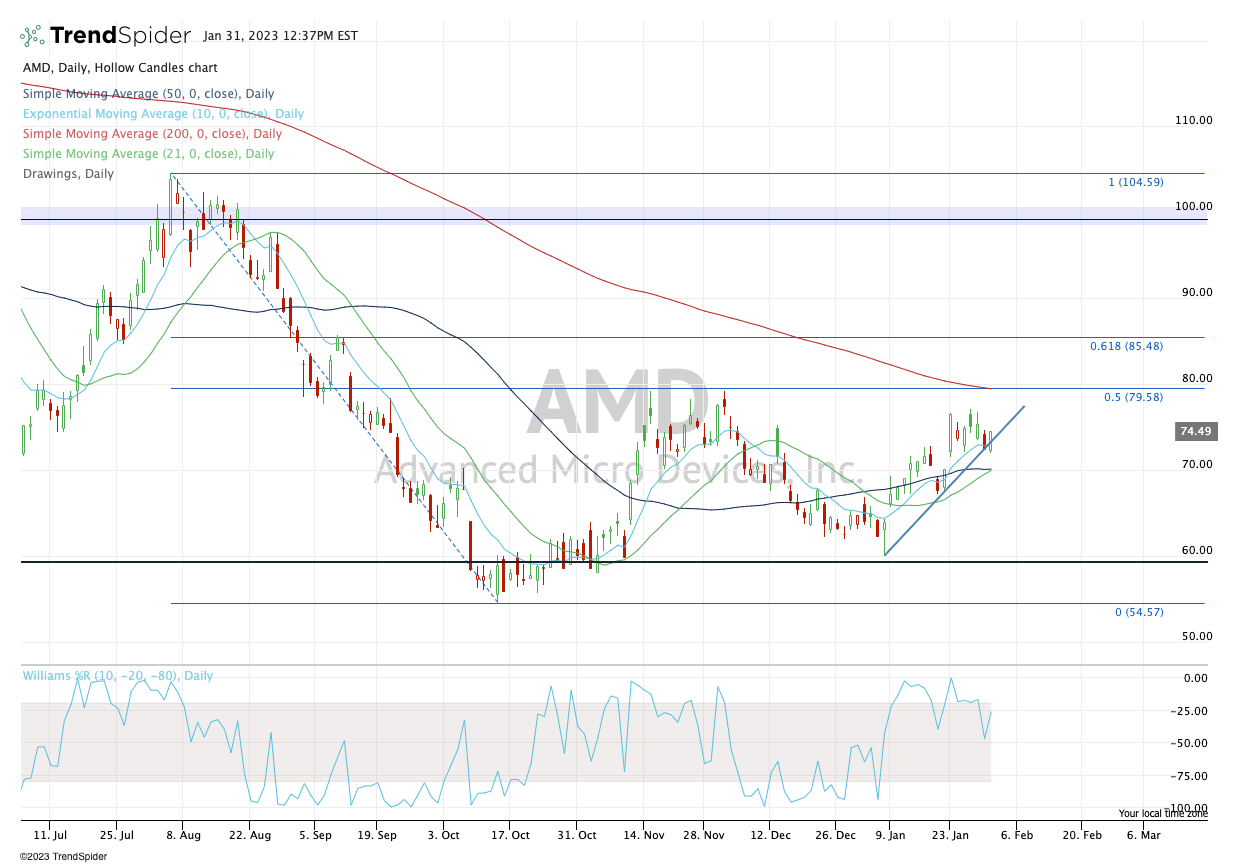Screen dimensions: 1238x866
Task: Click the TrendSpider brand name text
Action: coord(120,36)
